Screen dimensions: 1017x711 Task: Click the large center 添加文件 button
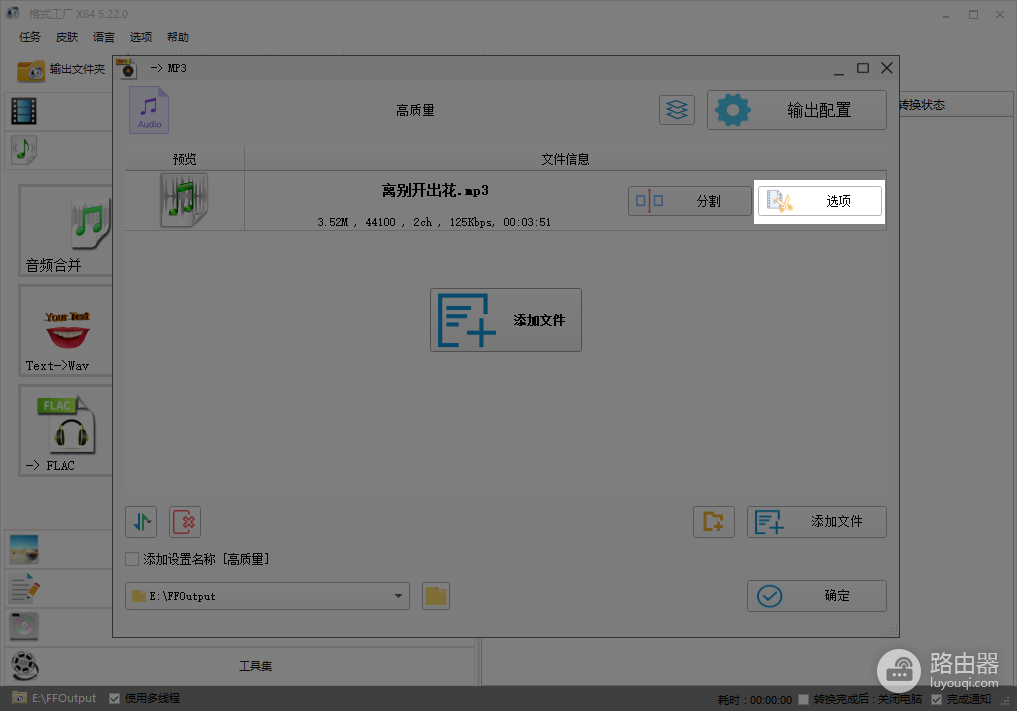(x=506, y=320)
